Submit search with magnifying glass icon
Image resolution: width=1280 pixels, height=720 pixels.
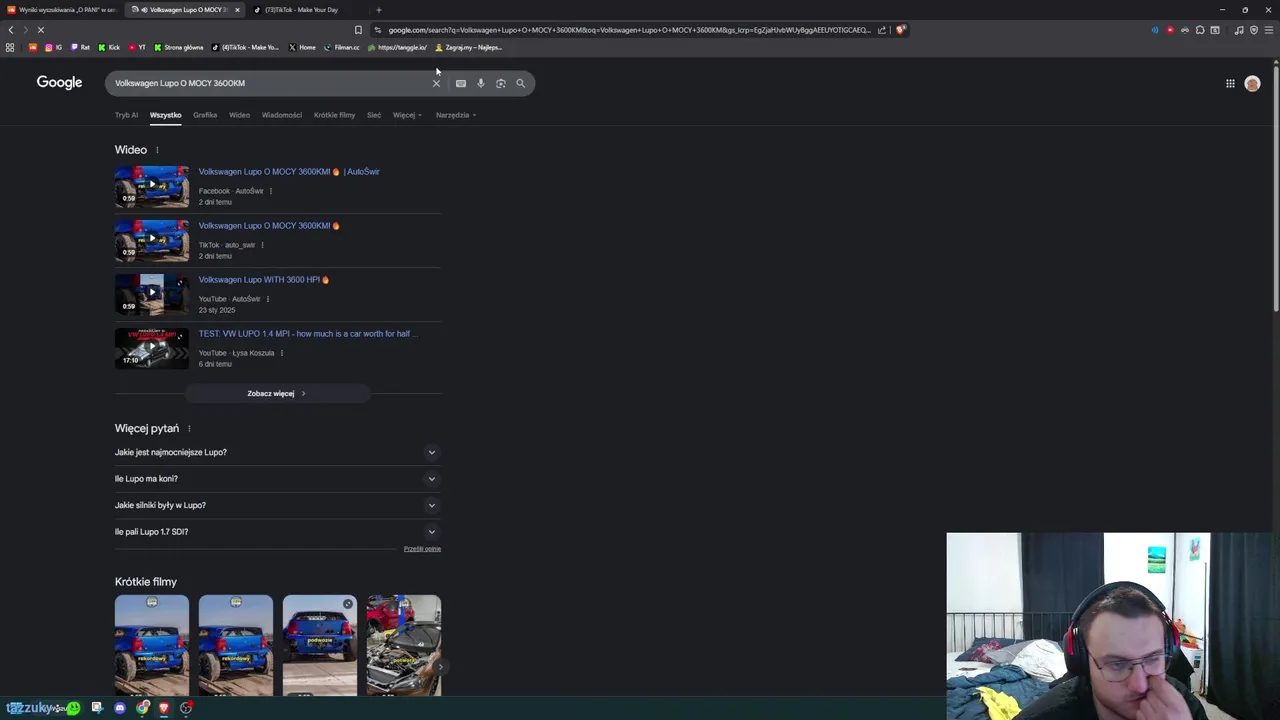click(520, 83)
